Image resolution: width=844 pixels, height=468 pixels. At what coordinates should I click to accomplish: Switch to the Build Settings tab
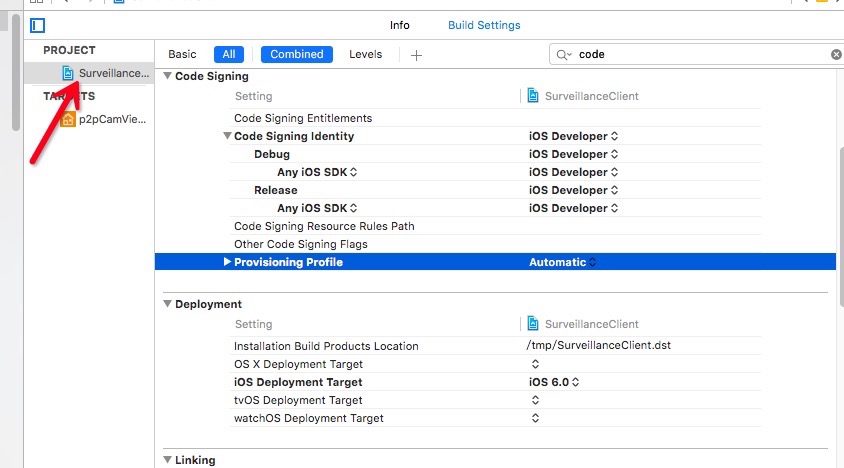click(x=484, y=25)
